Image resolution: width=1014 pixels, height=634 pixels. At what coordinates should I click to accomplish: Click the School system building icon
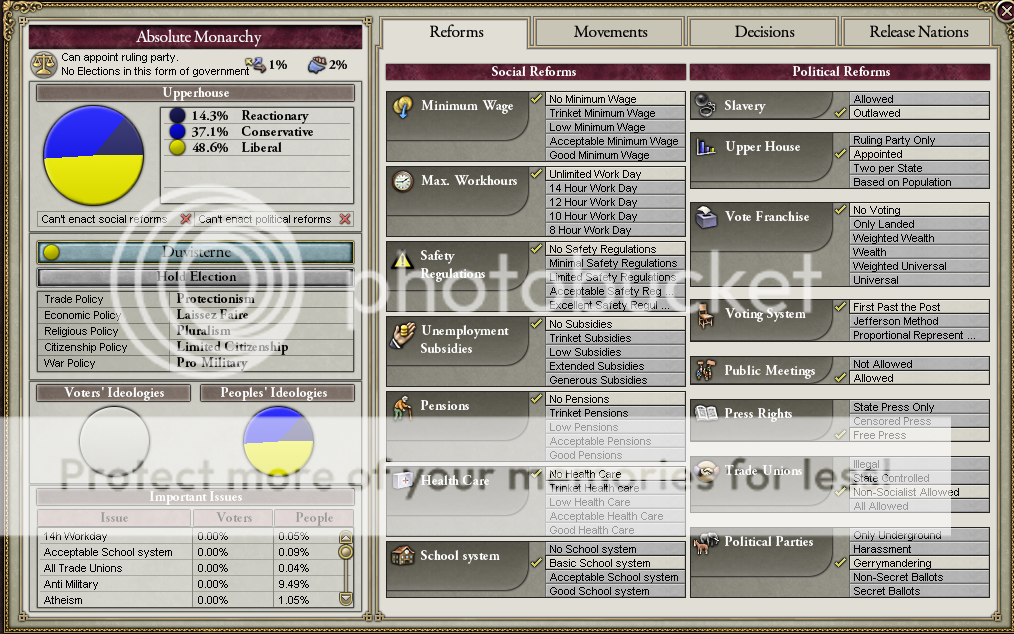pos(403,556)
